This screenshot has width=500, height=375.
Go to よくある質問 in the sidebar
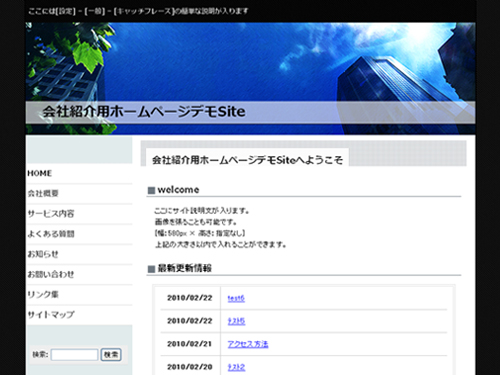click(51, 234)
